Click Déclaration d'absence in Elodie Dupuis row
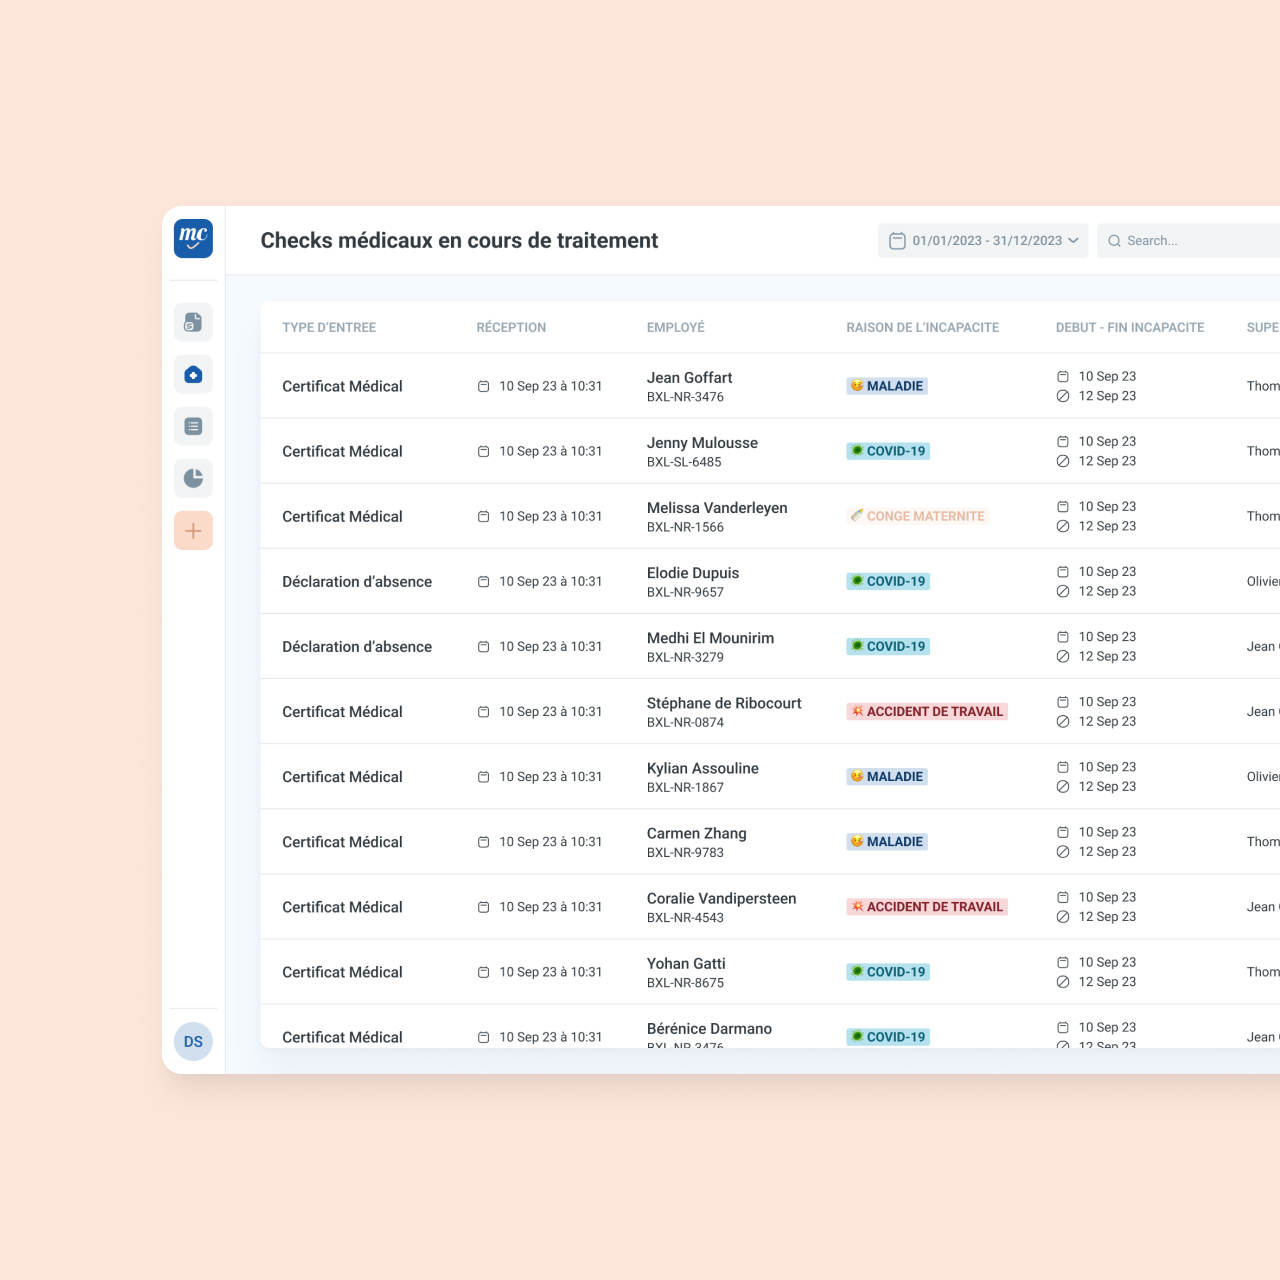The height and width of the screenshot is (1280, 1280). click(357, 581)
